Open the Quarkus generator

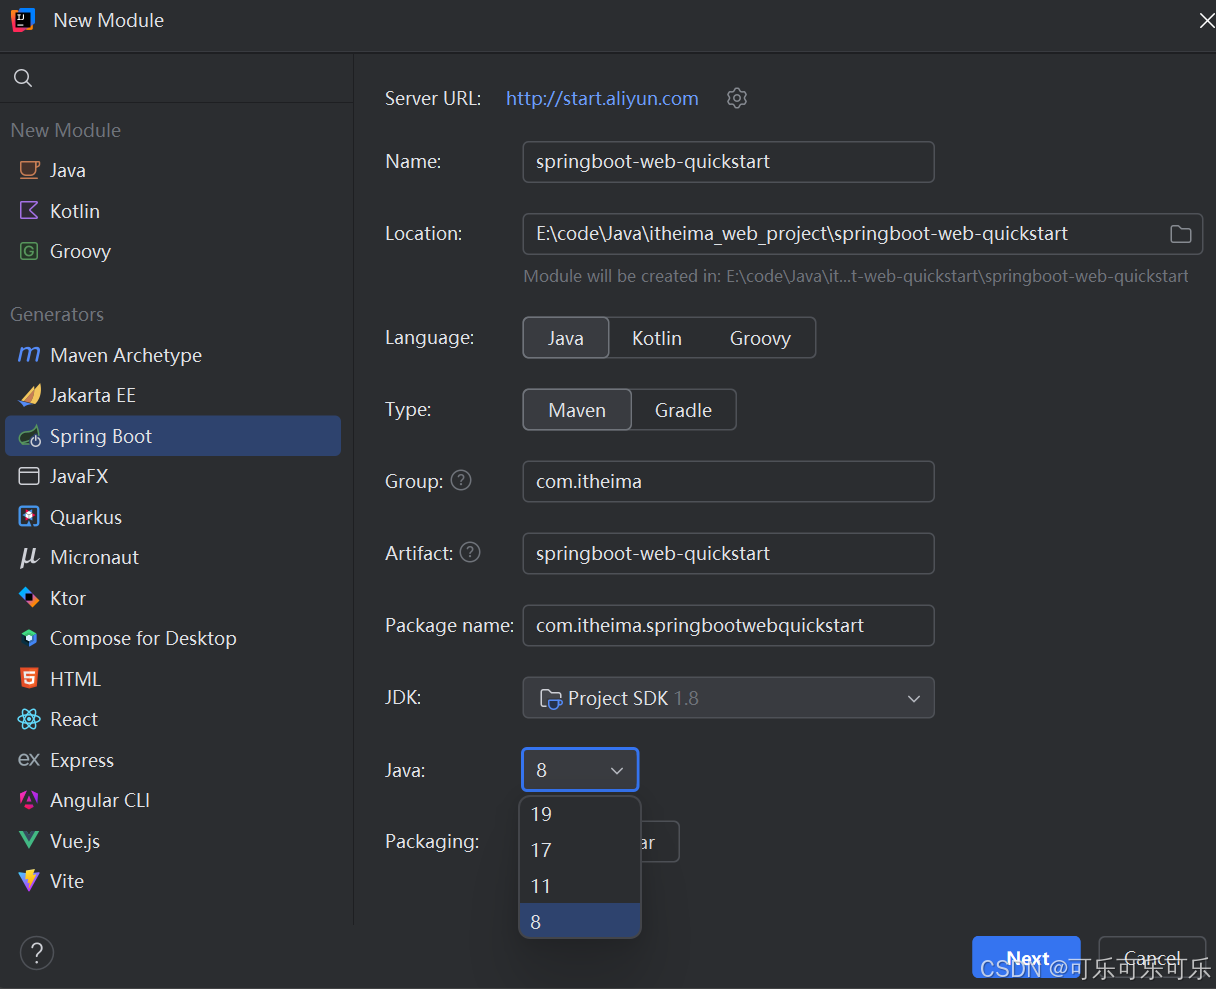point(82,517)
